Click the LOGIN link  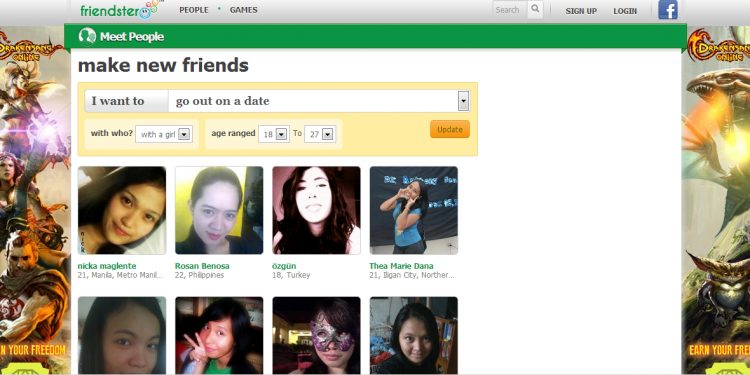pos(625,11)
